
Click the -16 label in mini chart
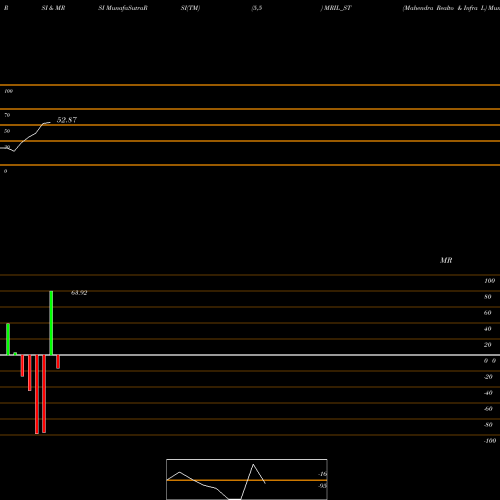pos(322,474)
